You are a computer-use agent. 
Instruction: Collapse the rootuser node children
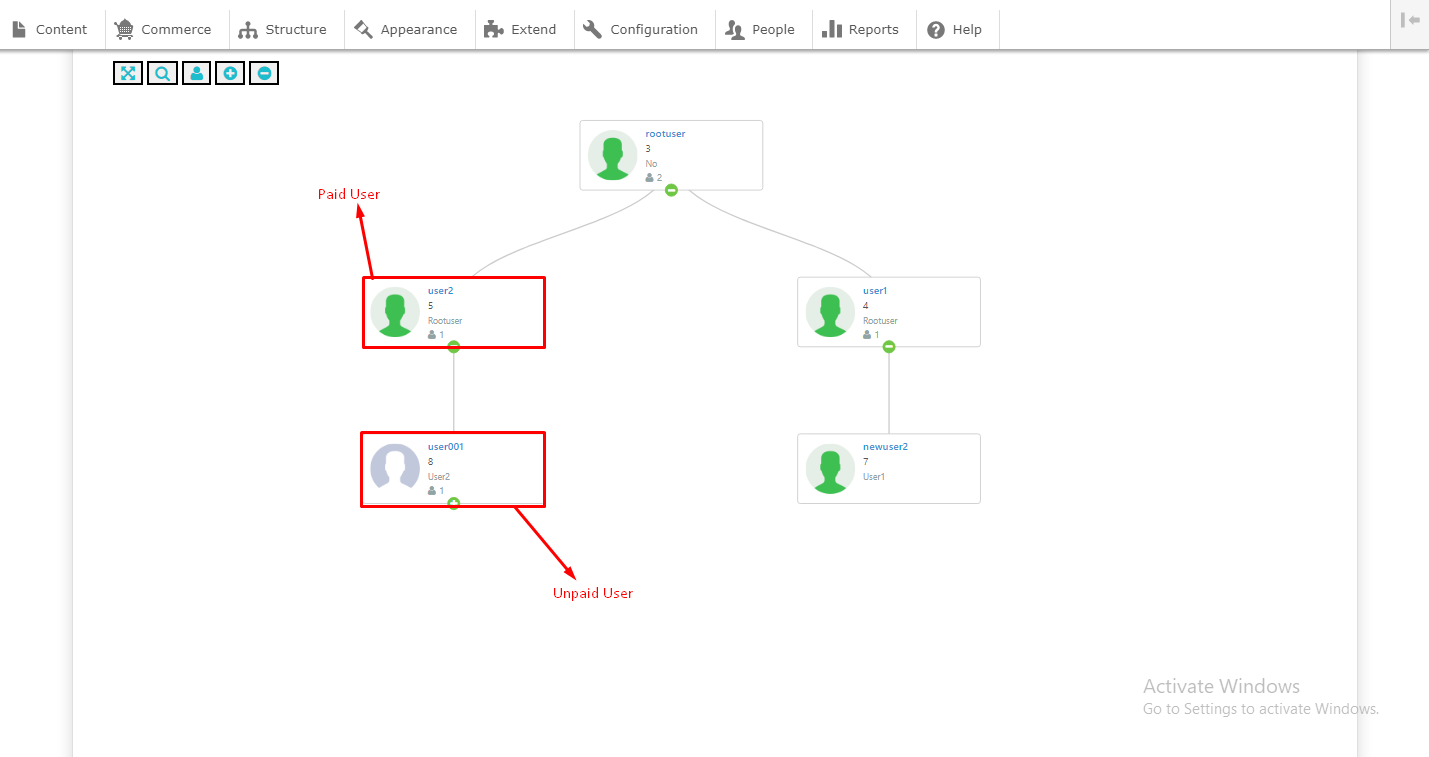(x=671, y=190)
